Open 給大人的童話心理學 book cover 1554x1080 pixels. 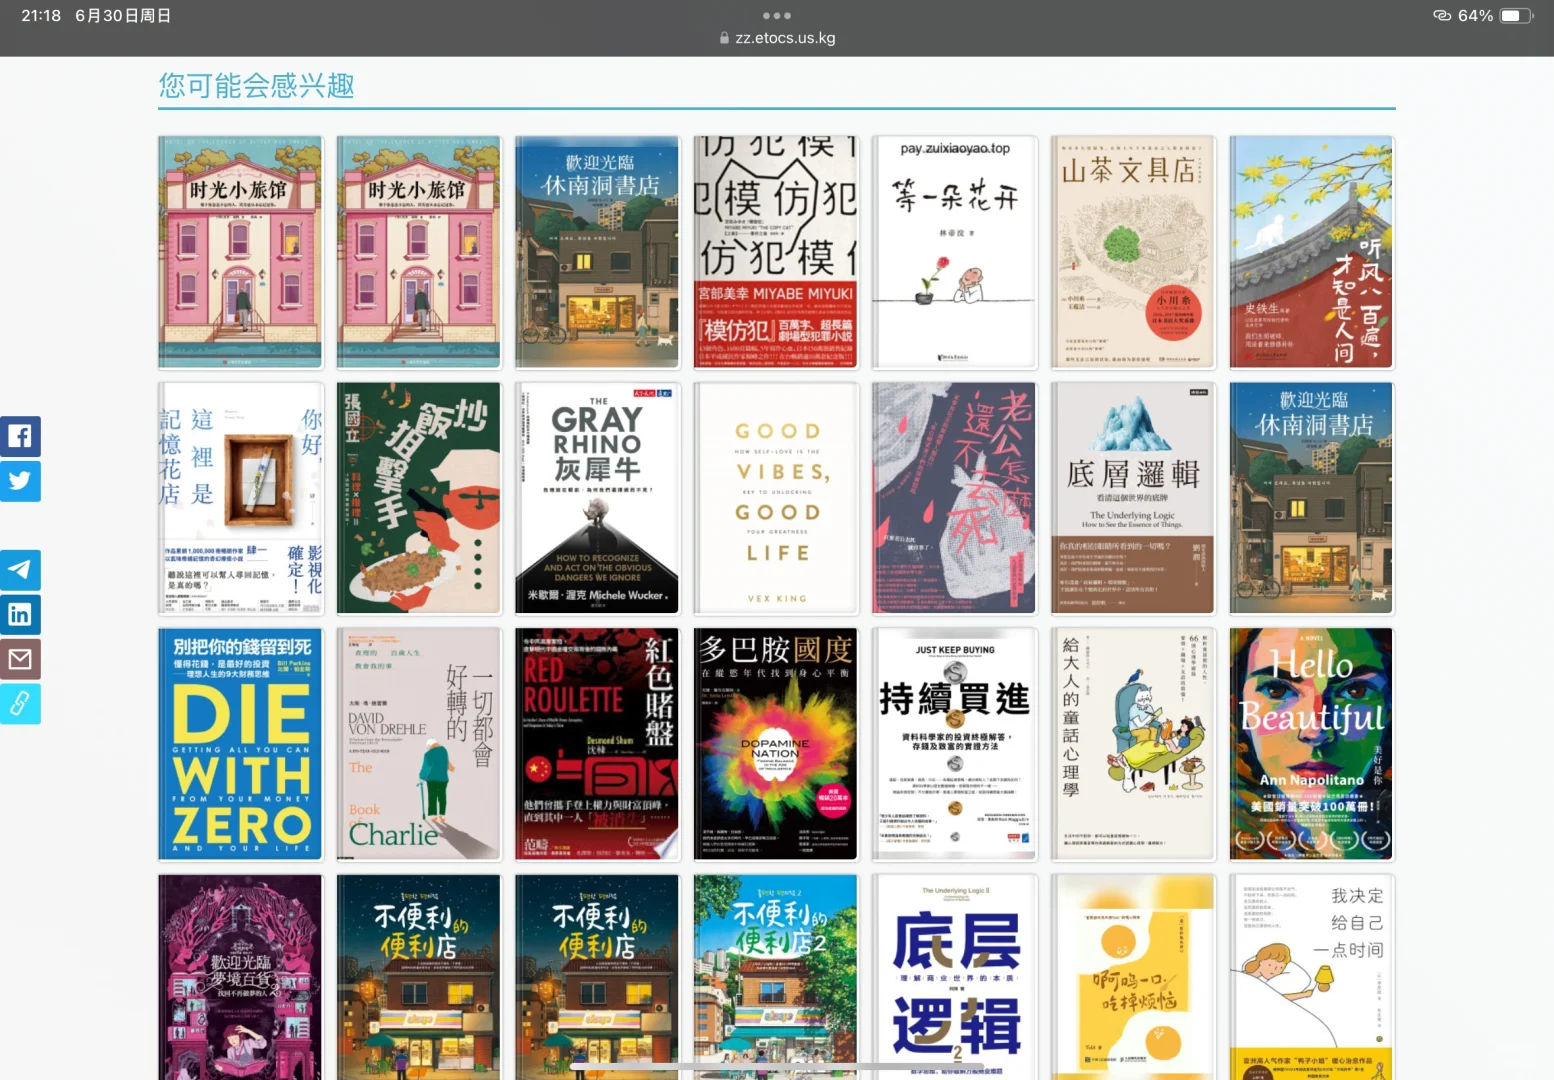click(1133, 744)
